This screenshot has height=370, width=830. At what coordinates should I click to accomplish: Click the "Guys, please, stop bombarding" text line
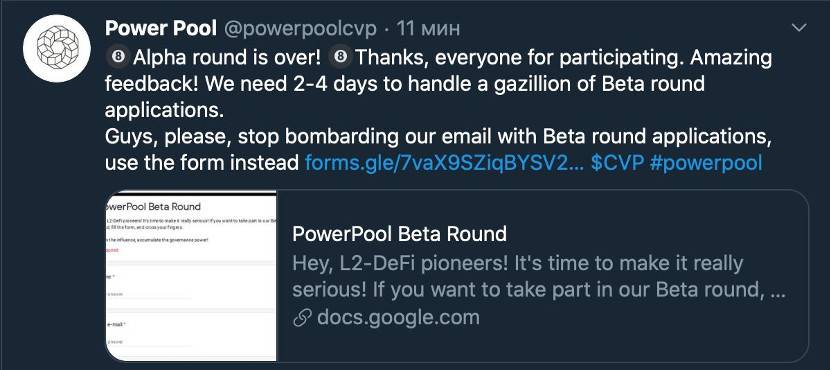(x=438, y=137)
